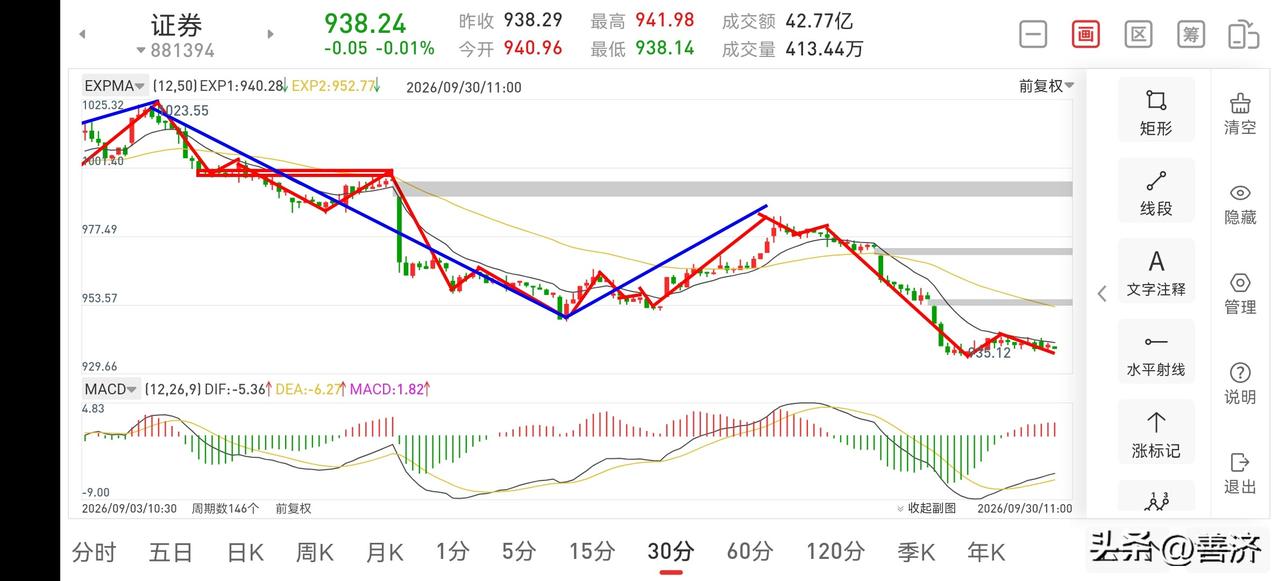Open the MACD indicator dropdown
This screenshot has height=581, width=1278.
(109, 389)
